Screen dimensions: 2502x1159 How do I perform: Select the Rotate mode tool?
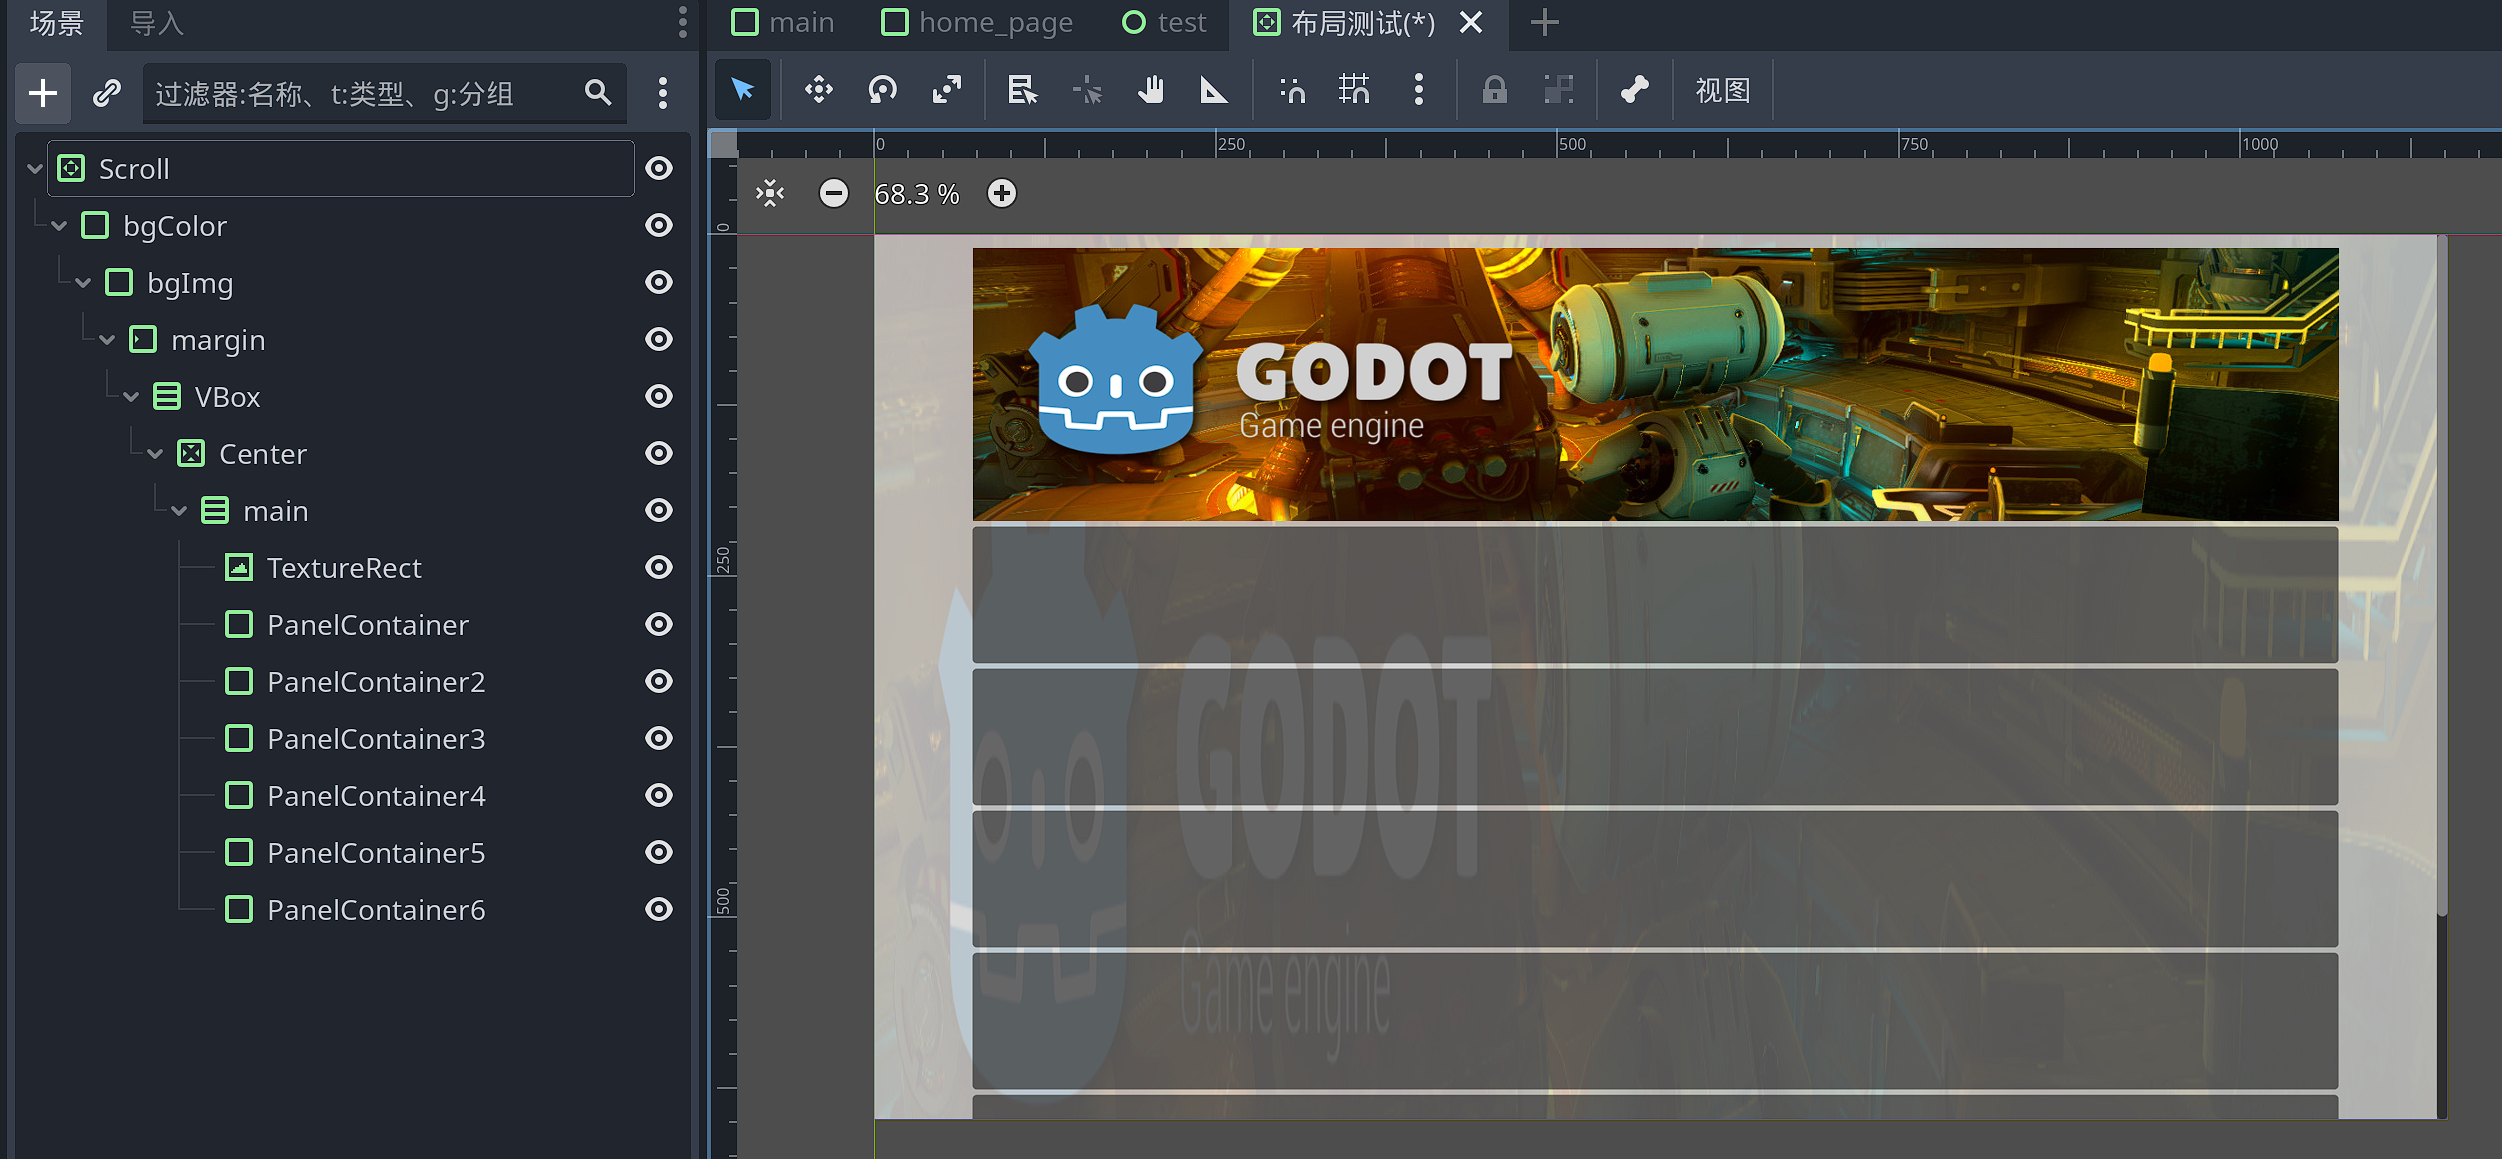tap(882, 90)
